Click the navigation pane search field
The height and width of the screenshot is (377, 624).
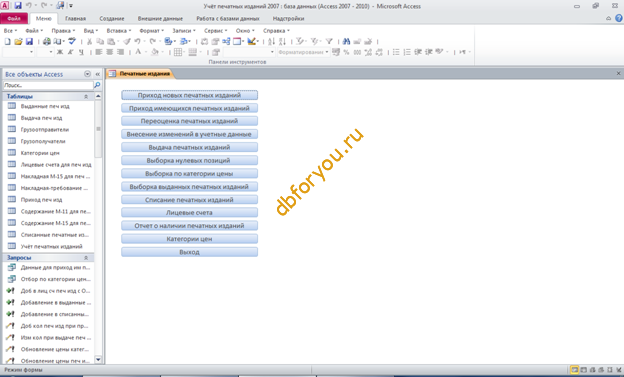(48, 85)
